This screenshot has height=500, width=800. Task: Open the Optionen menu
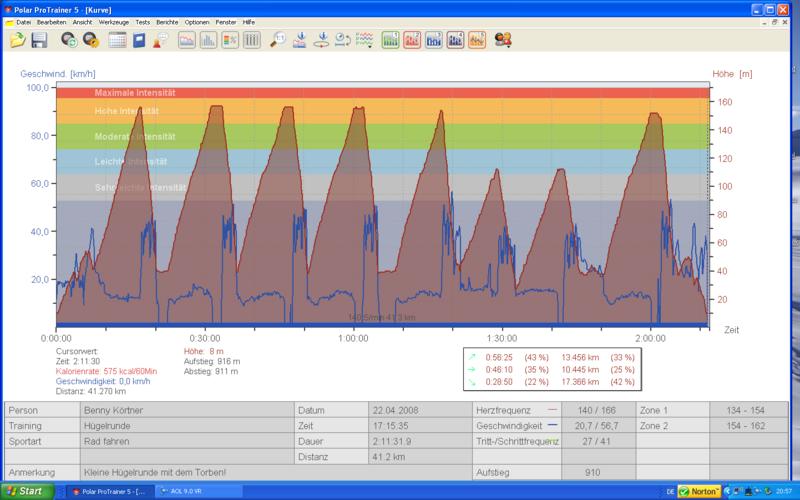pos(197,22)
